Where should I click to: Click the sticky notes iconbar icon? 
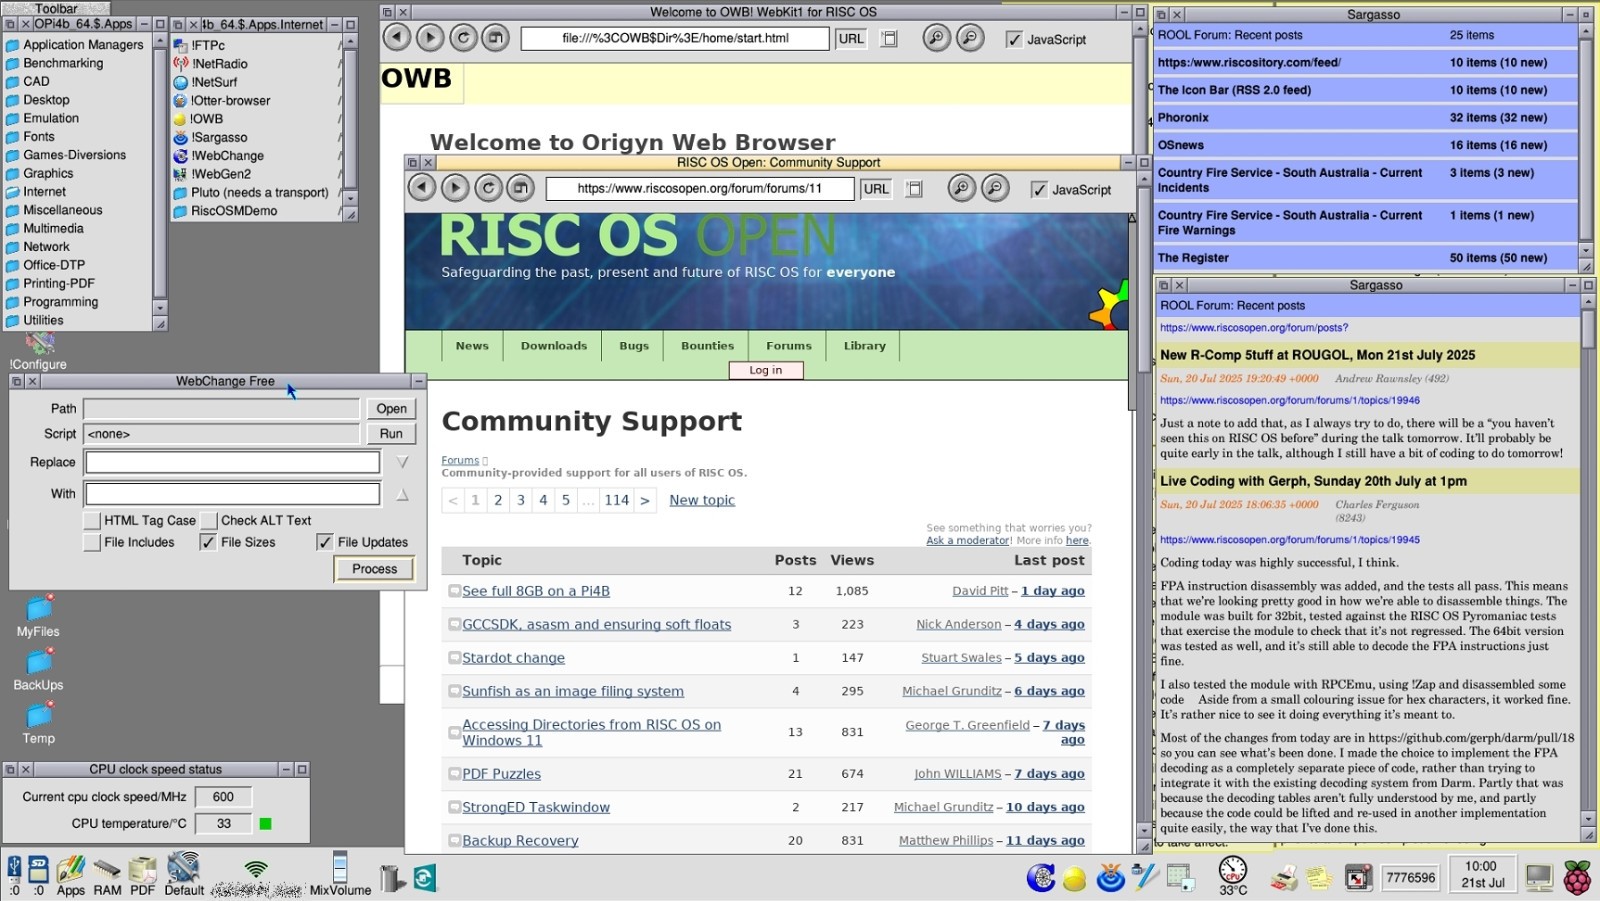tap(1319, 878)
